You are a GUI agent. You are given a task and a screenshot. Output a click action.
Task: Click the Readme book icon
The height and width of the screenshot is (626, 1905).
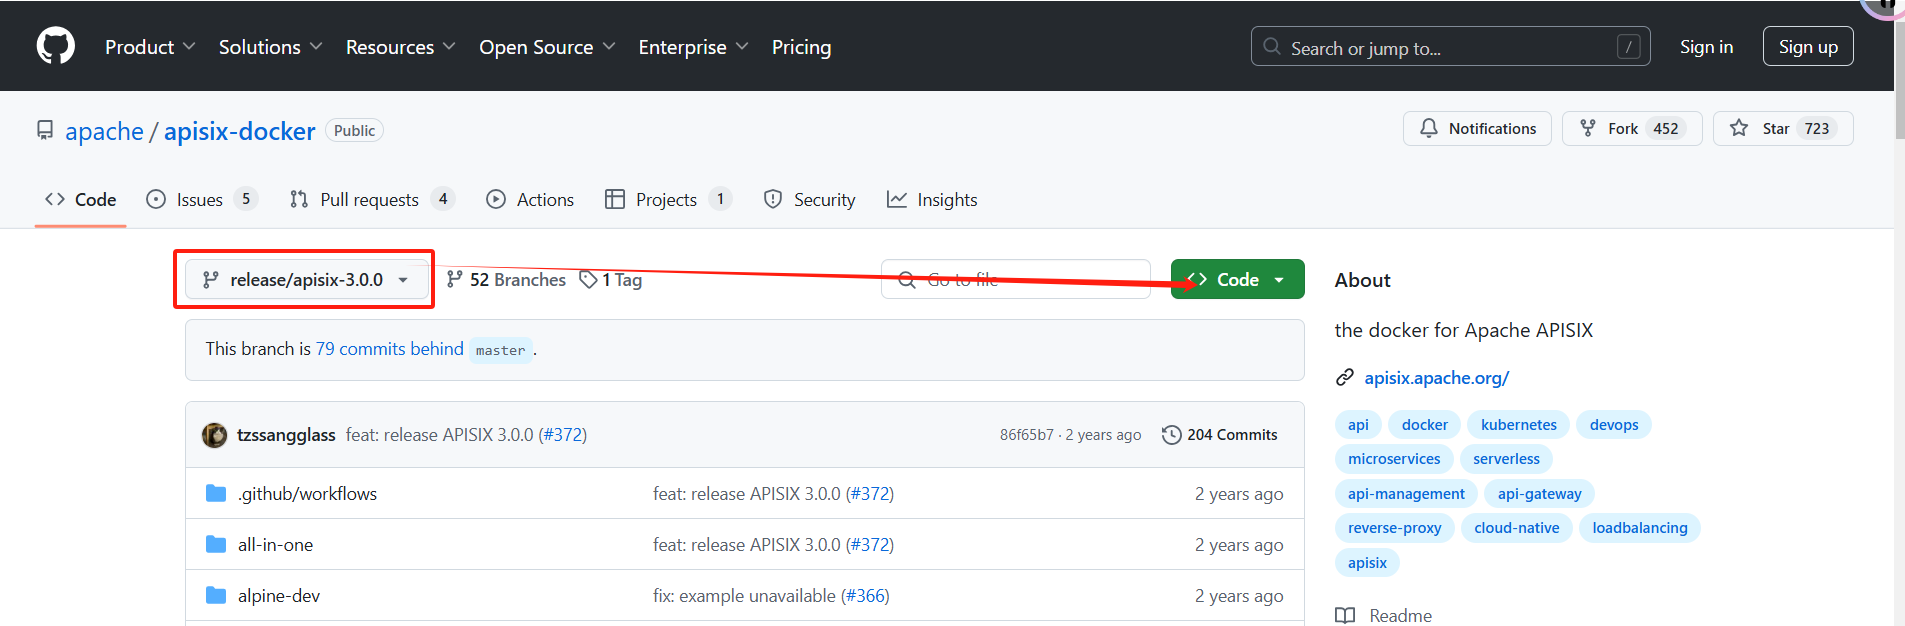point(1346,615)
